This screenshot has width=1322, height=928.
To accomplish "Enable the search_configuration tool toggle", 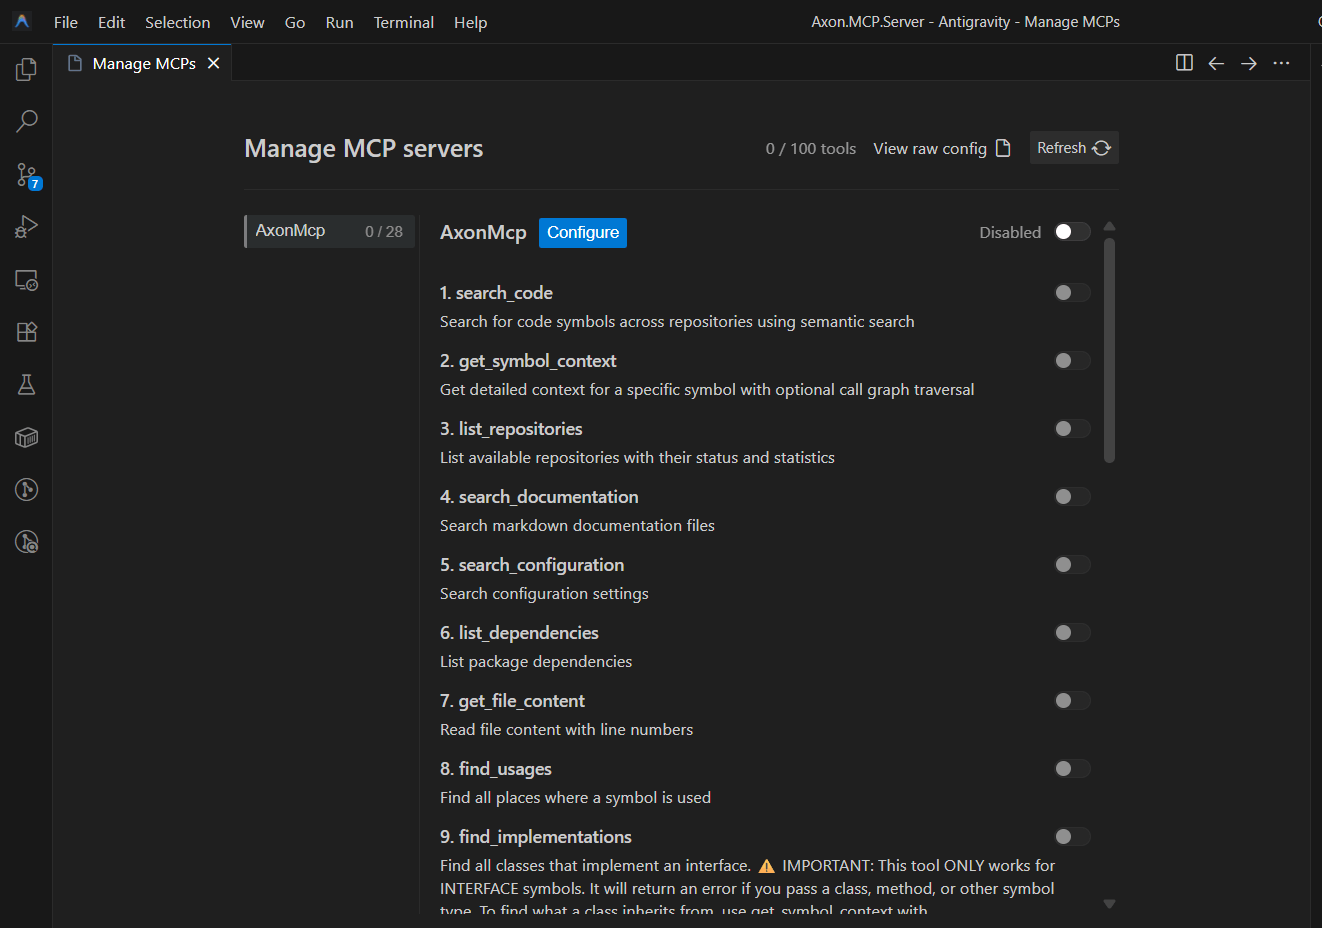I will point(1072,565).
